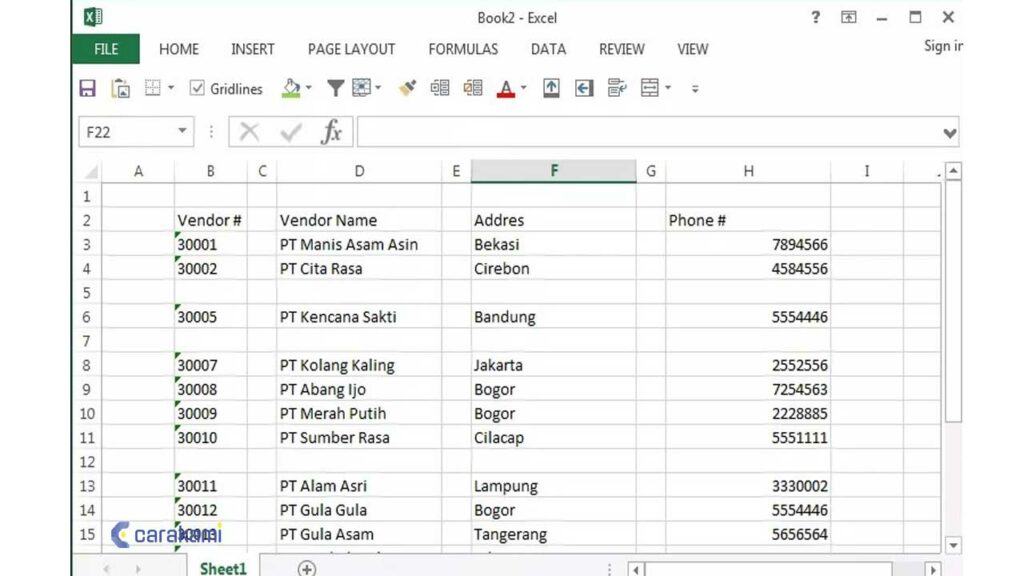Open the Filter tool funnel icon
The width and height of the screenshot is (1024, 576).
(x=335, y=88)
